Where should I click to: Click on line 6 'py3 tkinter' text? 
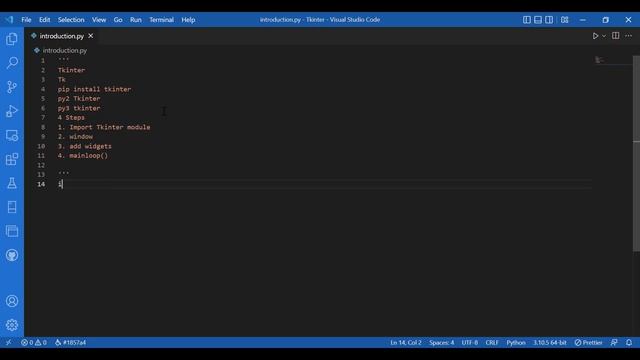[x=79, y=108]
